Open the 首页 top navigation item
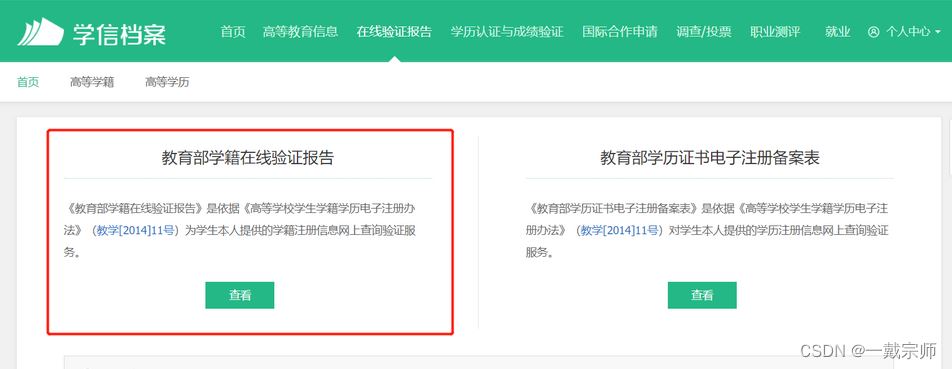This screenshot has height=369, width=952. [233, 32]
